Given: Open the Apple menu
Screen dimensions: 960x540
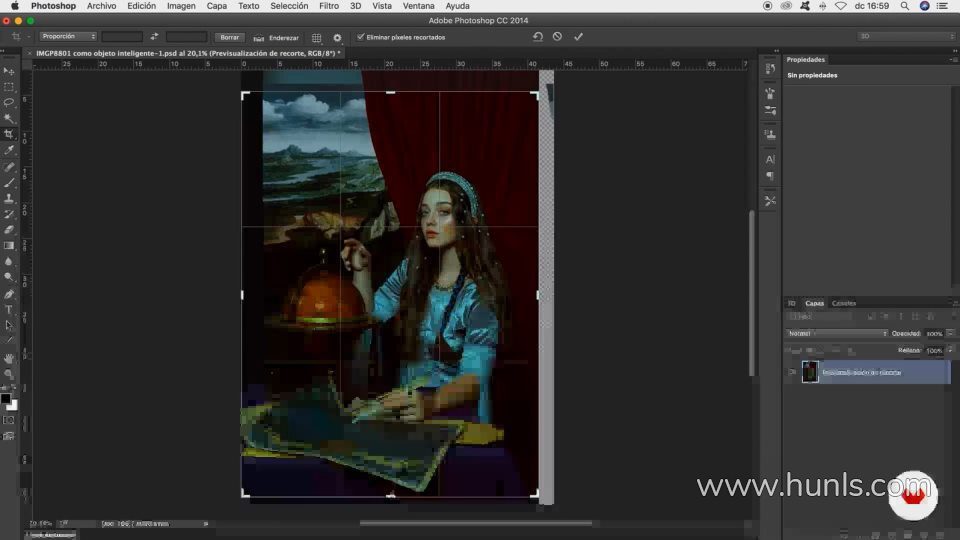Looking at the screenshot, I should click(x=15, y=6).
